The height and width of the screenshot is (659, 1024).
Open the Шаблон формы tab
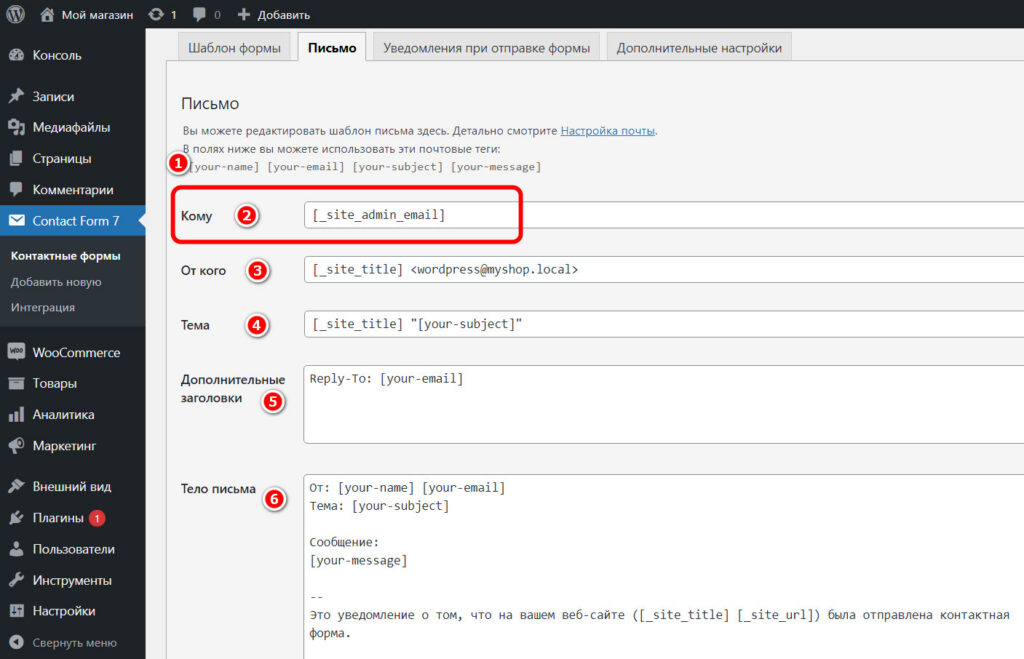tap(234, 48)
